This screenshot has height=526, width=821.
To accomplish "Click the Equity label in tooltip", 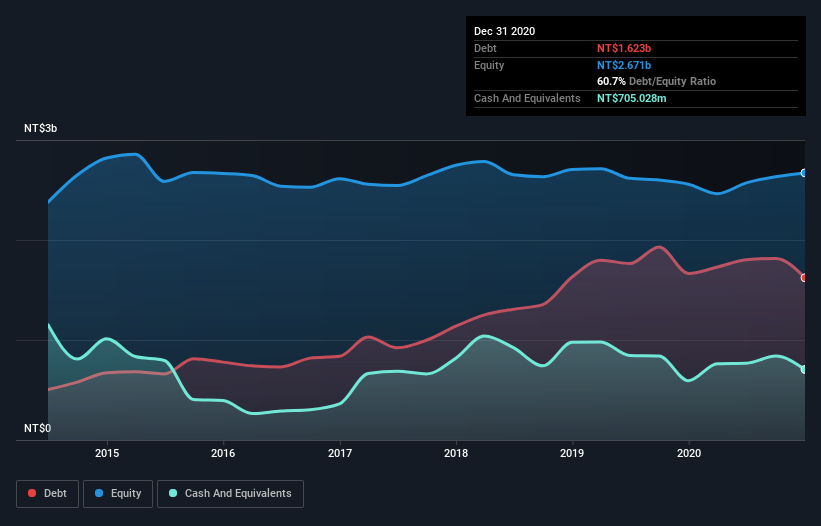I will 489,65.
